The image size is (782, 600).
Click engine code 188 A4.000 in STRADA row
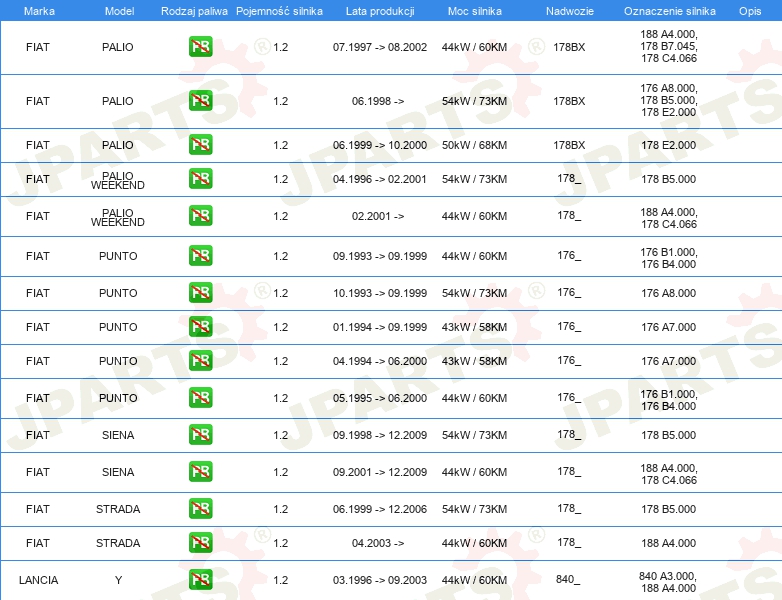(x=669, y=543)
